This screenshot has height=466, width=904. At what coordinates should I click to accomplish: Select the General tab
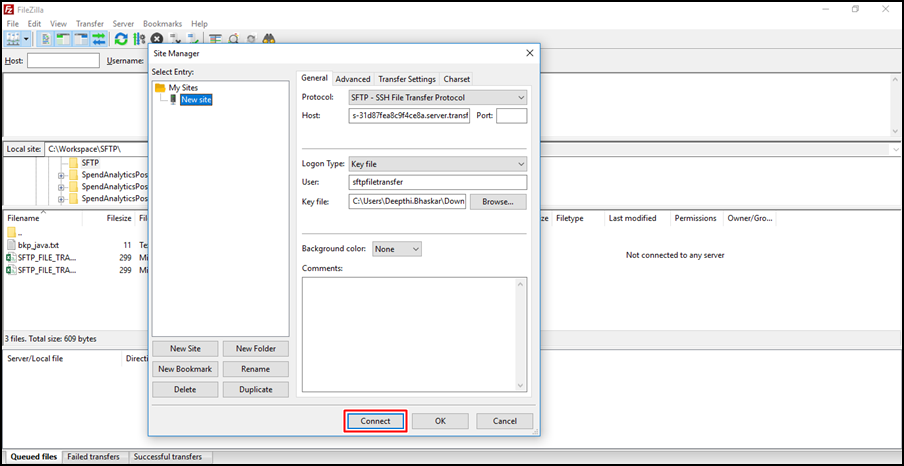pos(315,78)
